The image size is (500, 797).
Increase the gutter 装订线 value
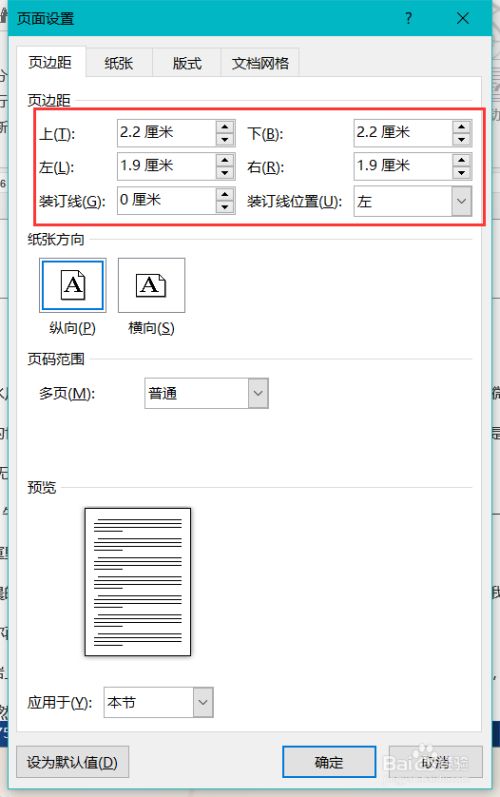[x=225, y=194]
